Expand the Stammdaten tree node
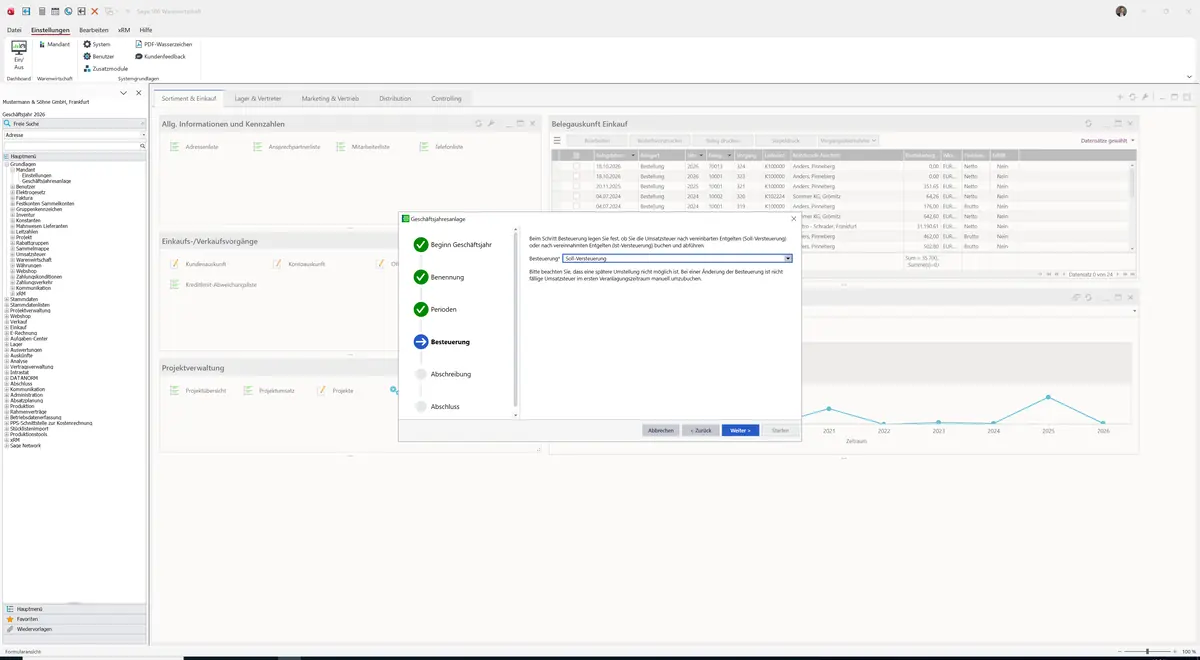This screenshot has width=1200, height=660. (x=6, y=299)
